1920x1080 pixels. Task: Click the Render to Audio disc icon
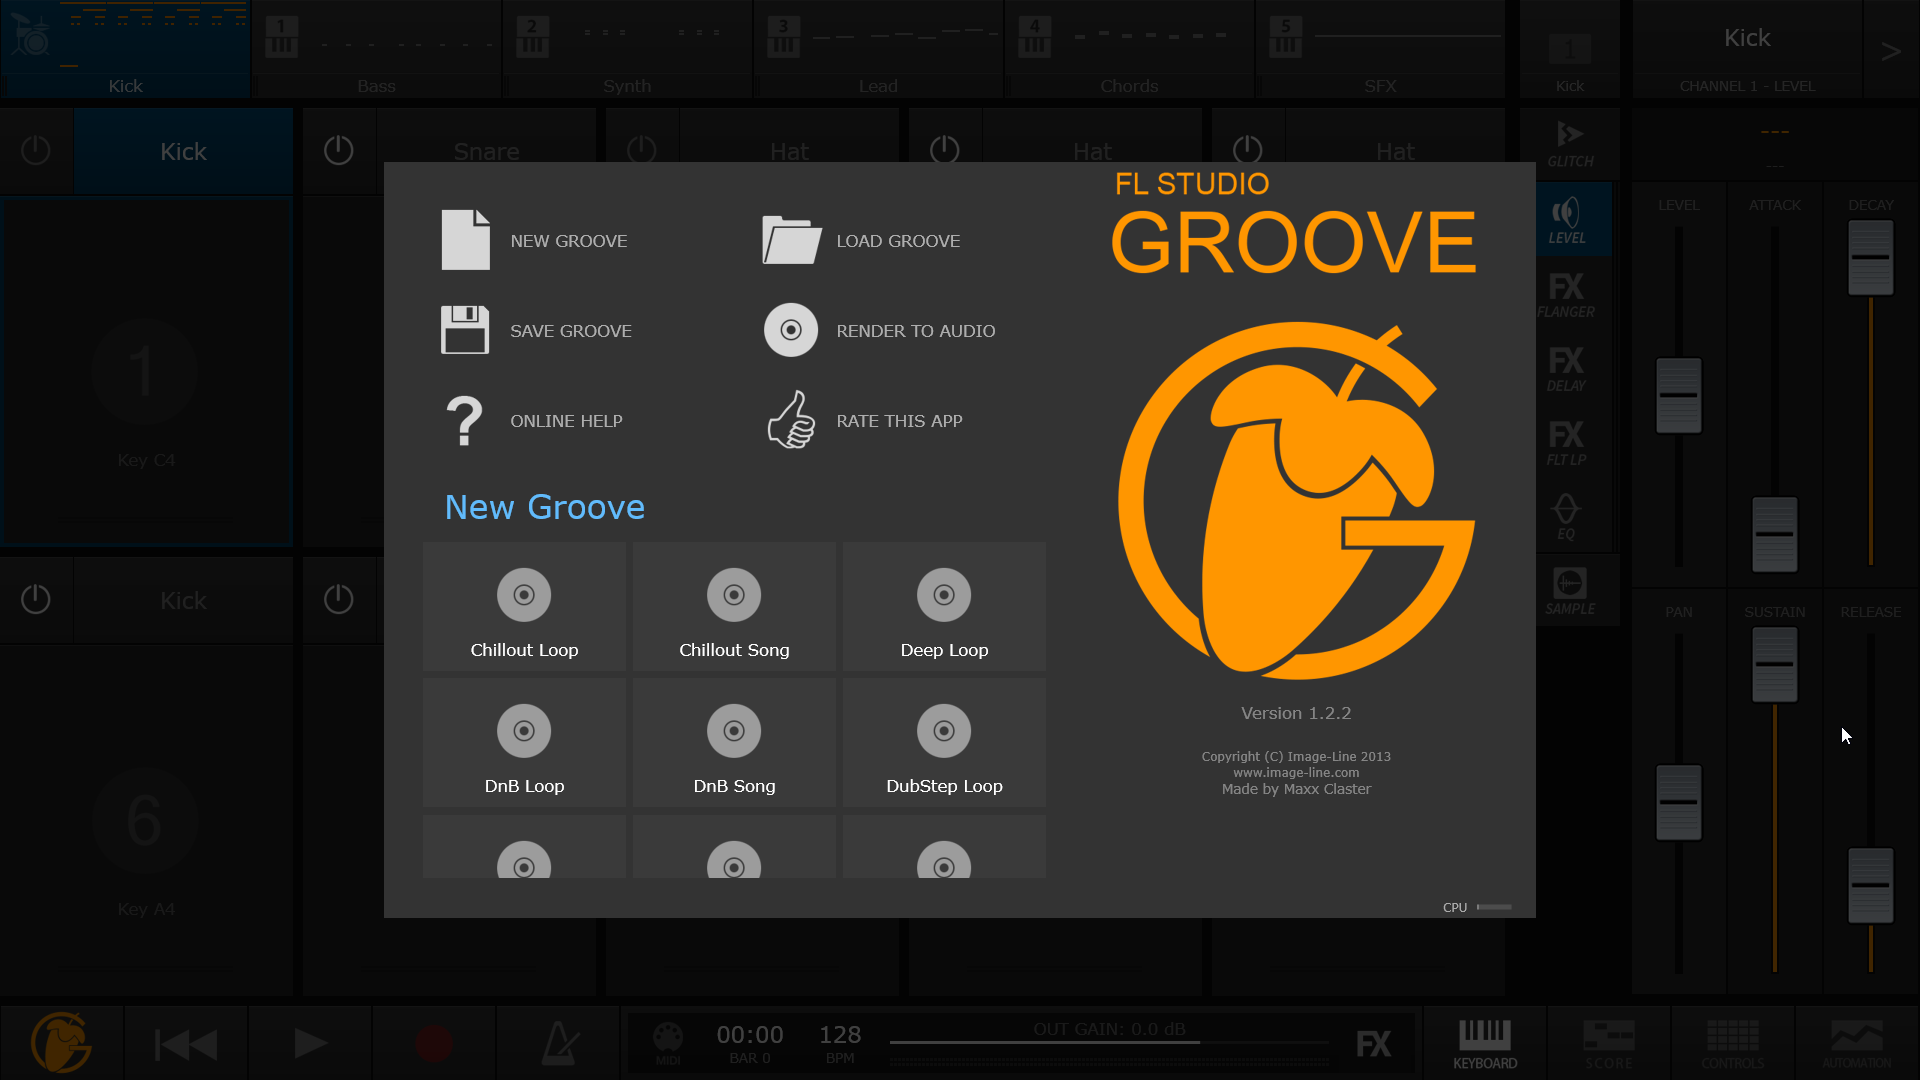[x=791, y=330]
